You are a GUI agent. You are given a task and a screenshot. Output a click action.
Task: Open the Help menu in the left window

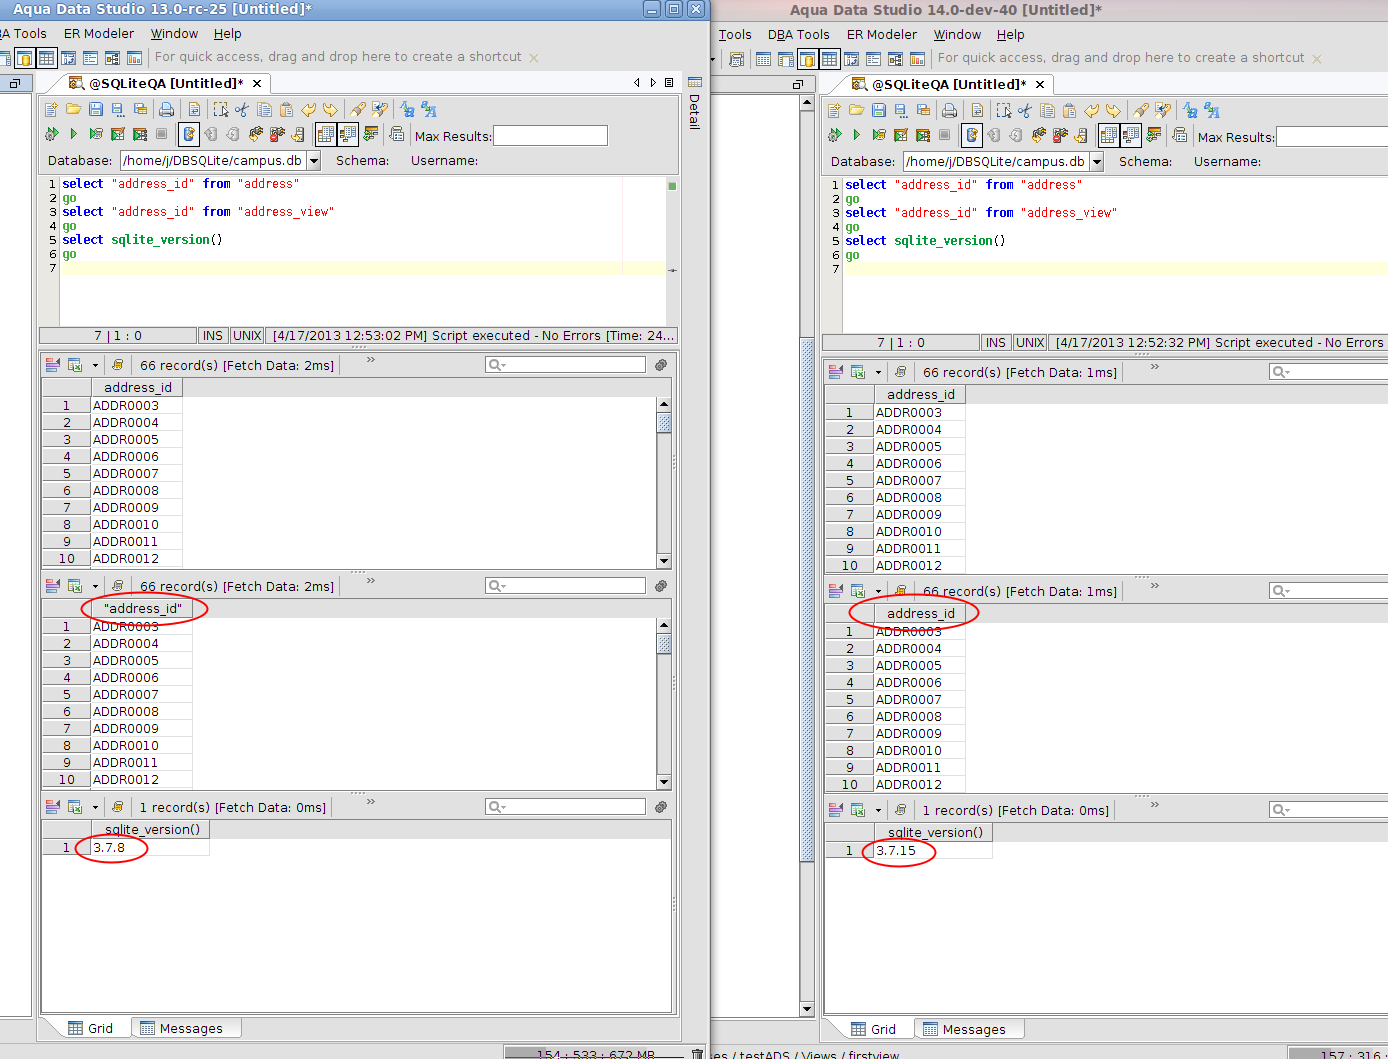point(227,33)
